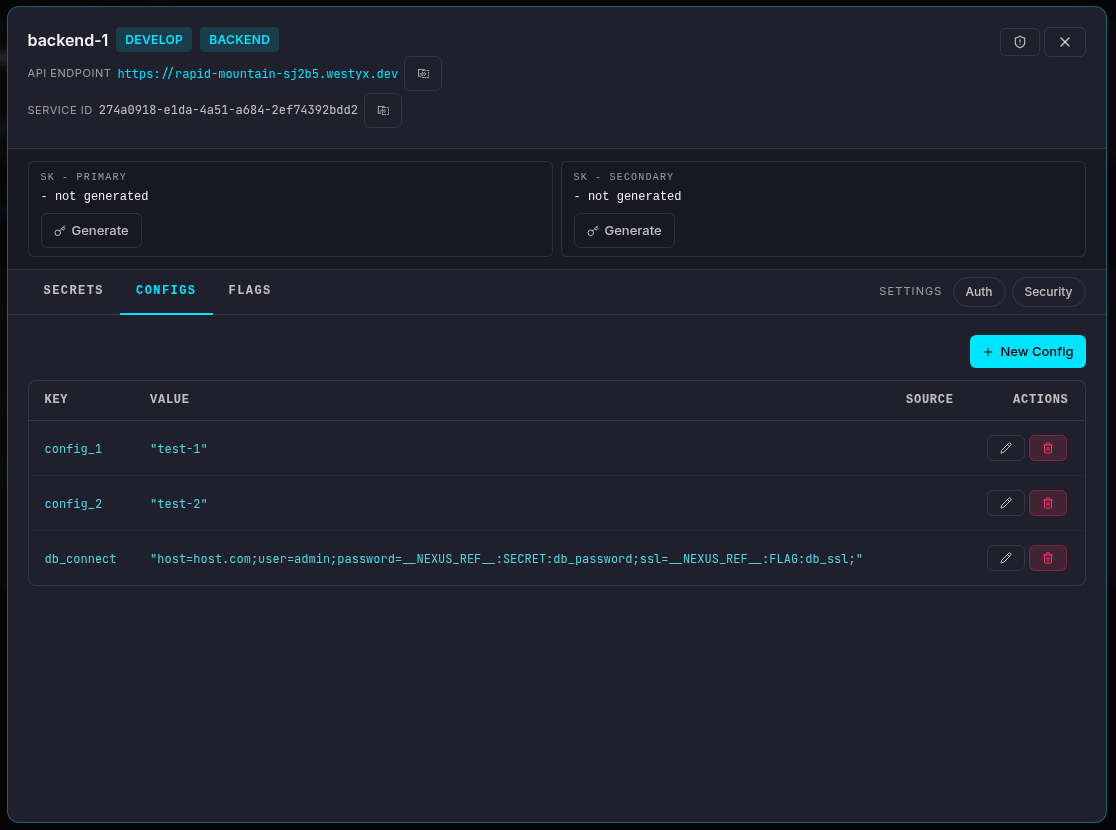Click the SK - PRIMARY label
The height and width of the screenshot is (830, 1116).
click(x=83, y=177)
